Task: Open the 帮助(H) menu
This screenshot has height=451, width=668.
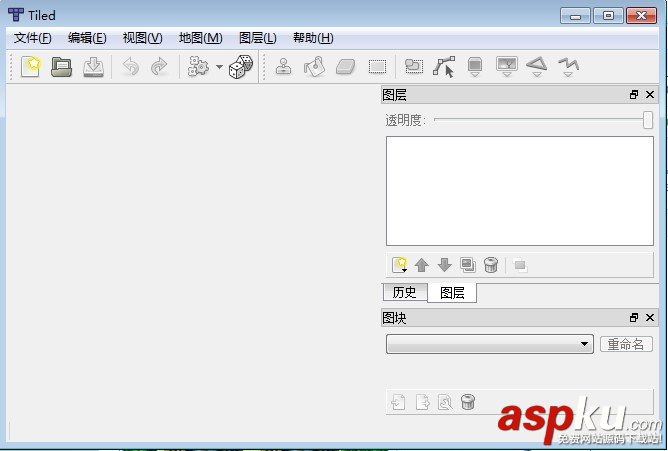Action: [313, 38]
